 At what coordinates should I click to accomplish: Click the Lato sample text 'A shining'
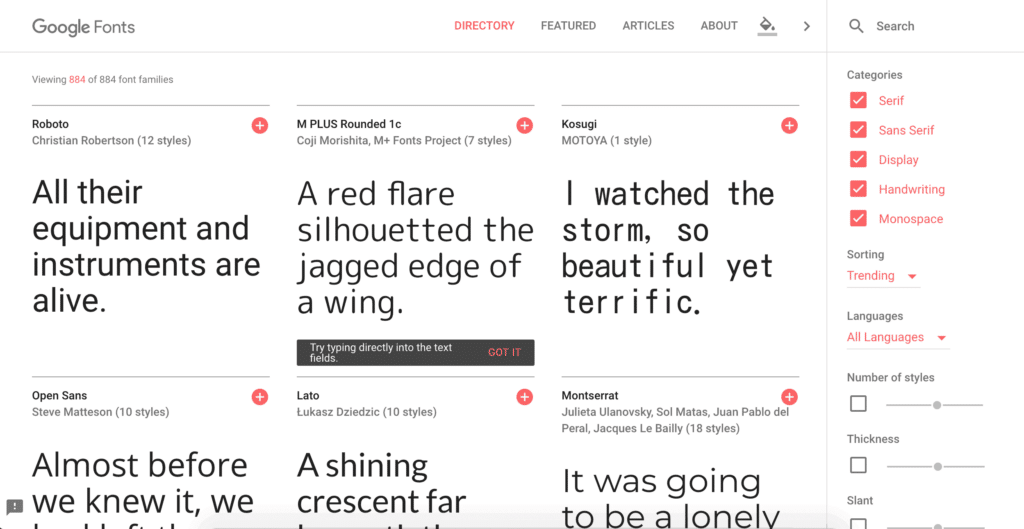tap(362, 466)
